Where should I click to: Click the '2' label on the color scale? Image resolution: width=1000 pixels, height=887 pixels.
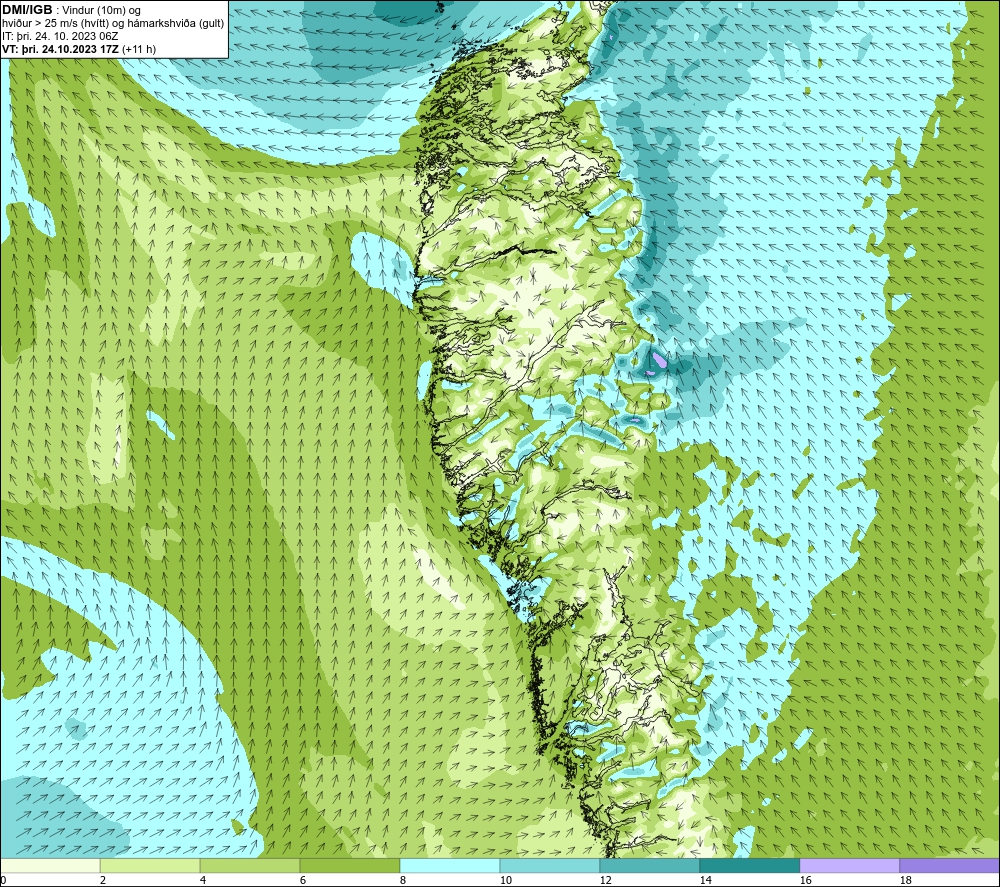tap(103, 880)
